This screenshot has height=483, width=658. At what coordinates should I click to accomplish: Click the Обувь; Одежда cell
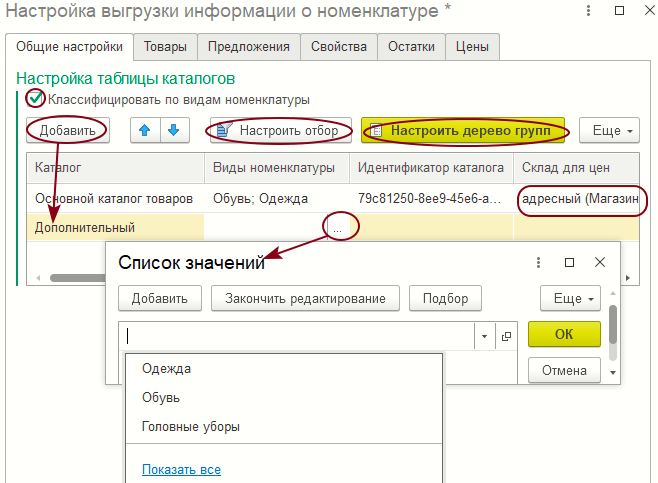277,198
